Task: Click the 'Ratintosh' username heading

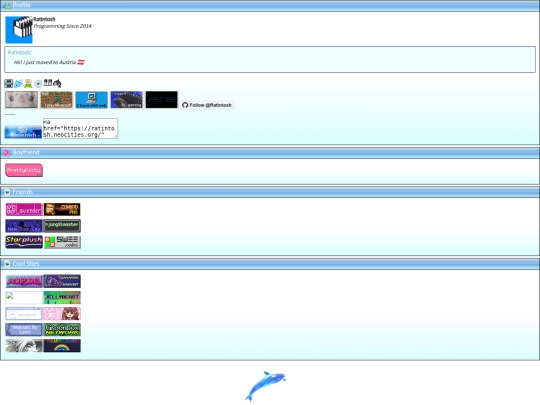Action: (x=44, y=19)
